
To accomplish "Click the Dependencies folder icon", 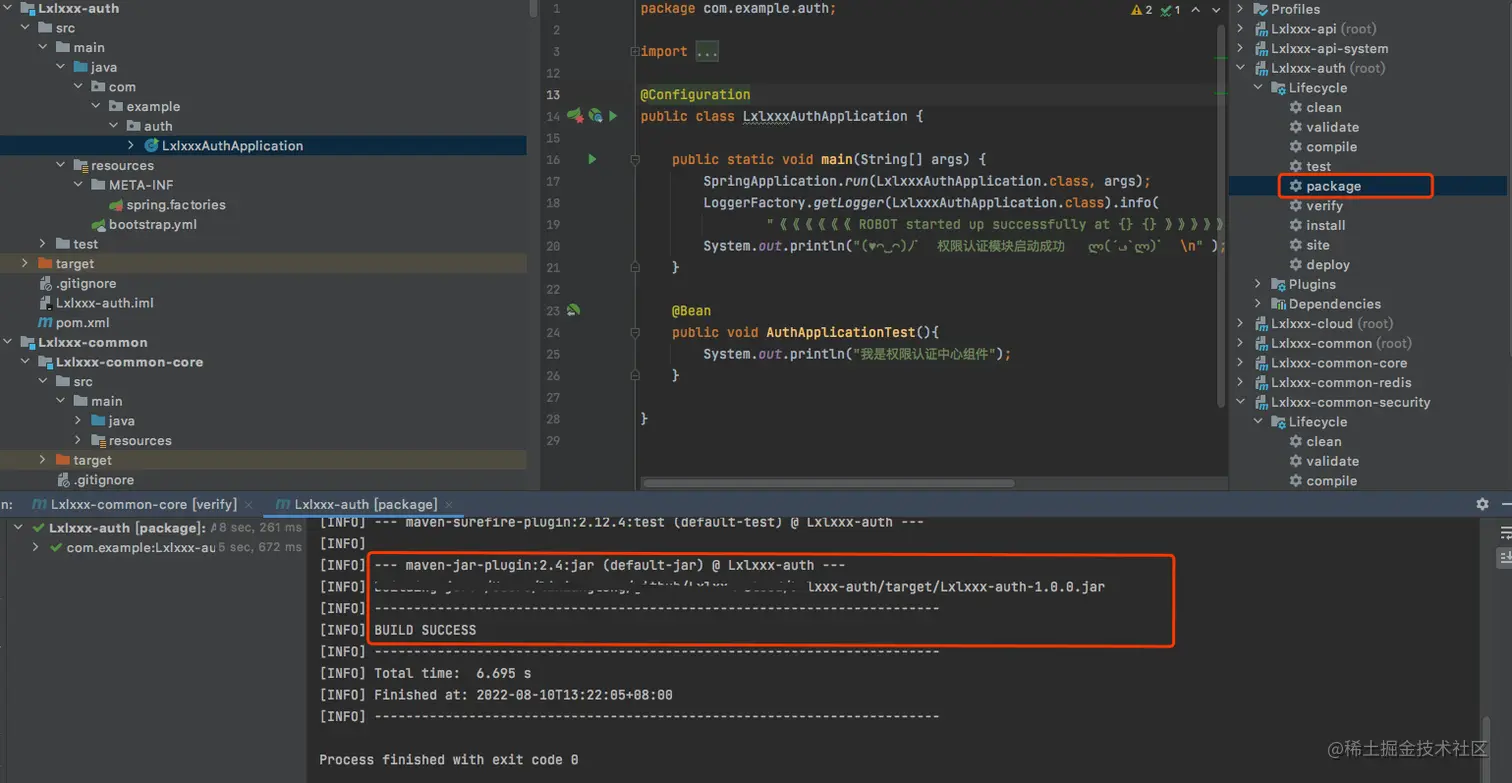I will 1278,304.
